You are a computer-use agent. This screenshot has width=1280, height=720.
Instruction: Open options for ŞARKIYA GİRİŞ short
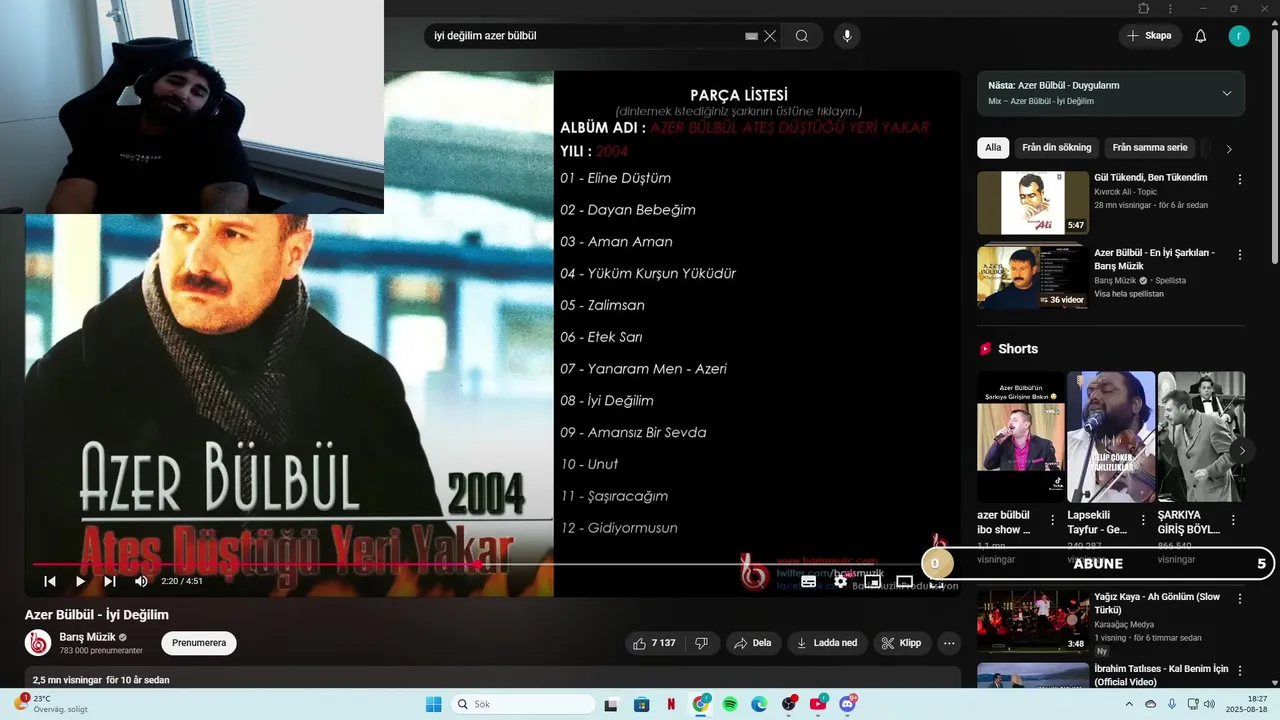tap(1233, 520)
